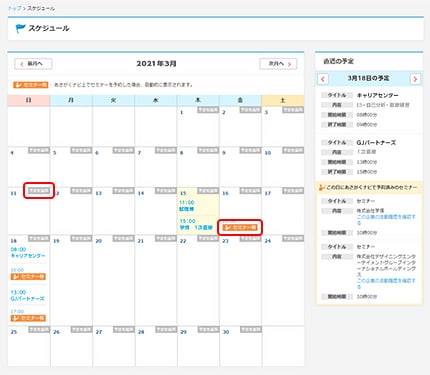This screenshot has height=375, width=430.
Task: Go to the previous month (前月へ)
Action: (33, 64)
